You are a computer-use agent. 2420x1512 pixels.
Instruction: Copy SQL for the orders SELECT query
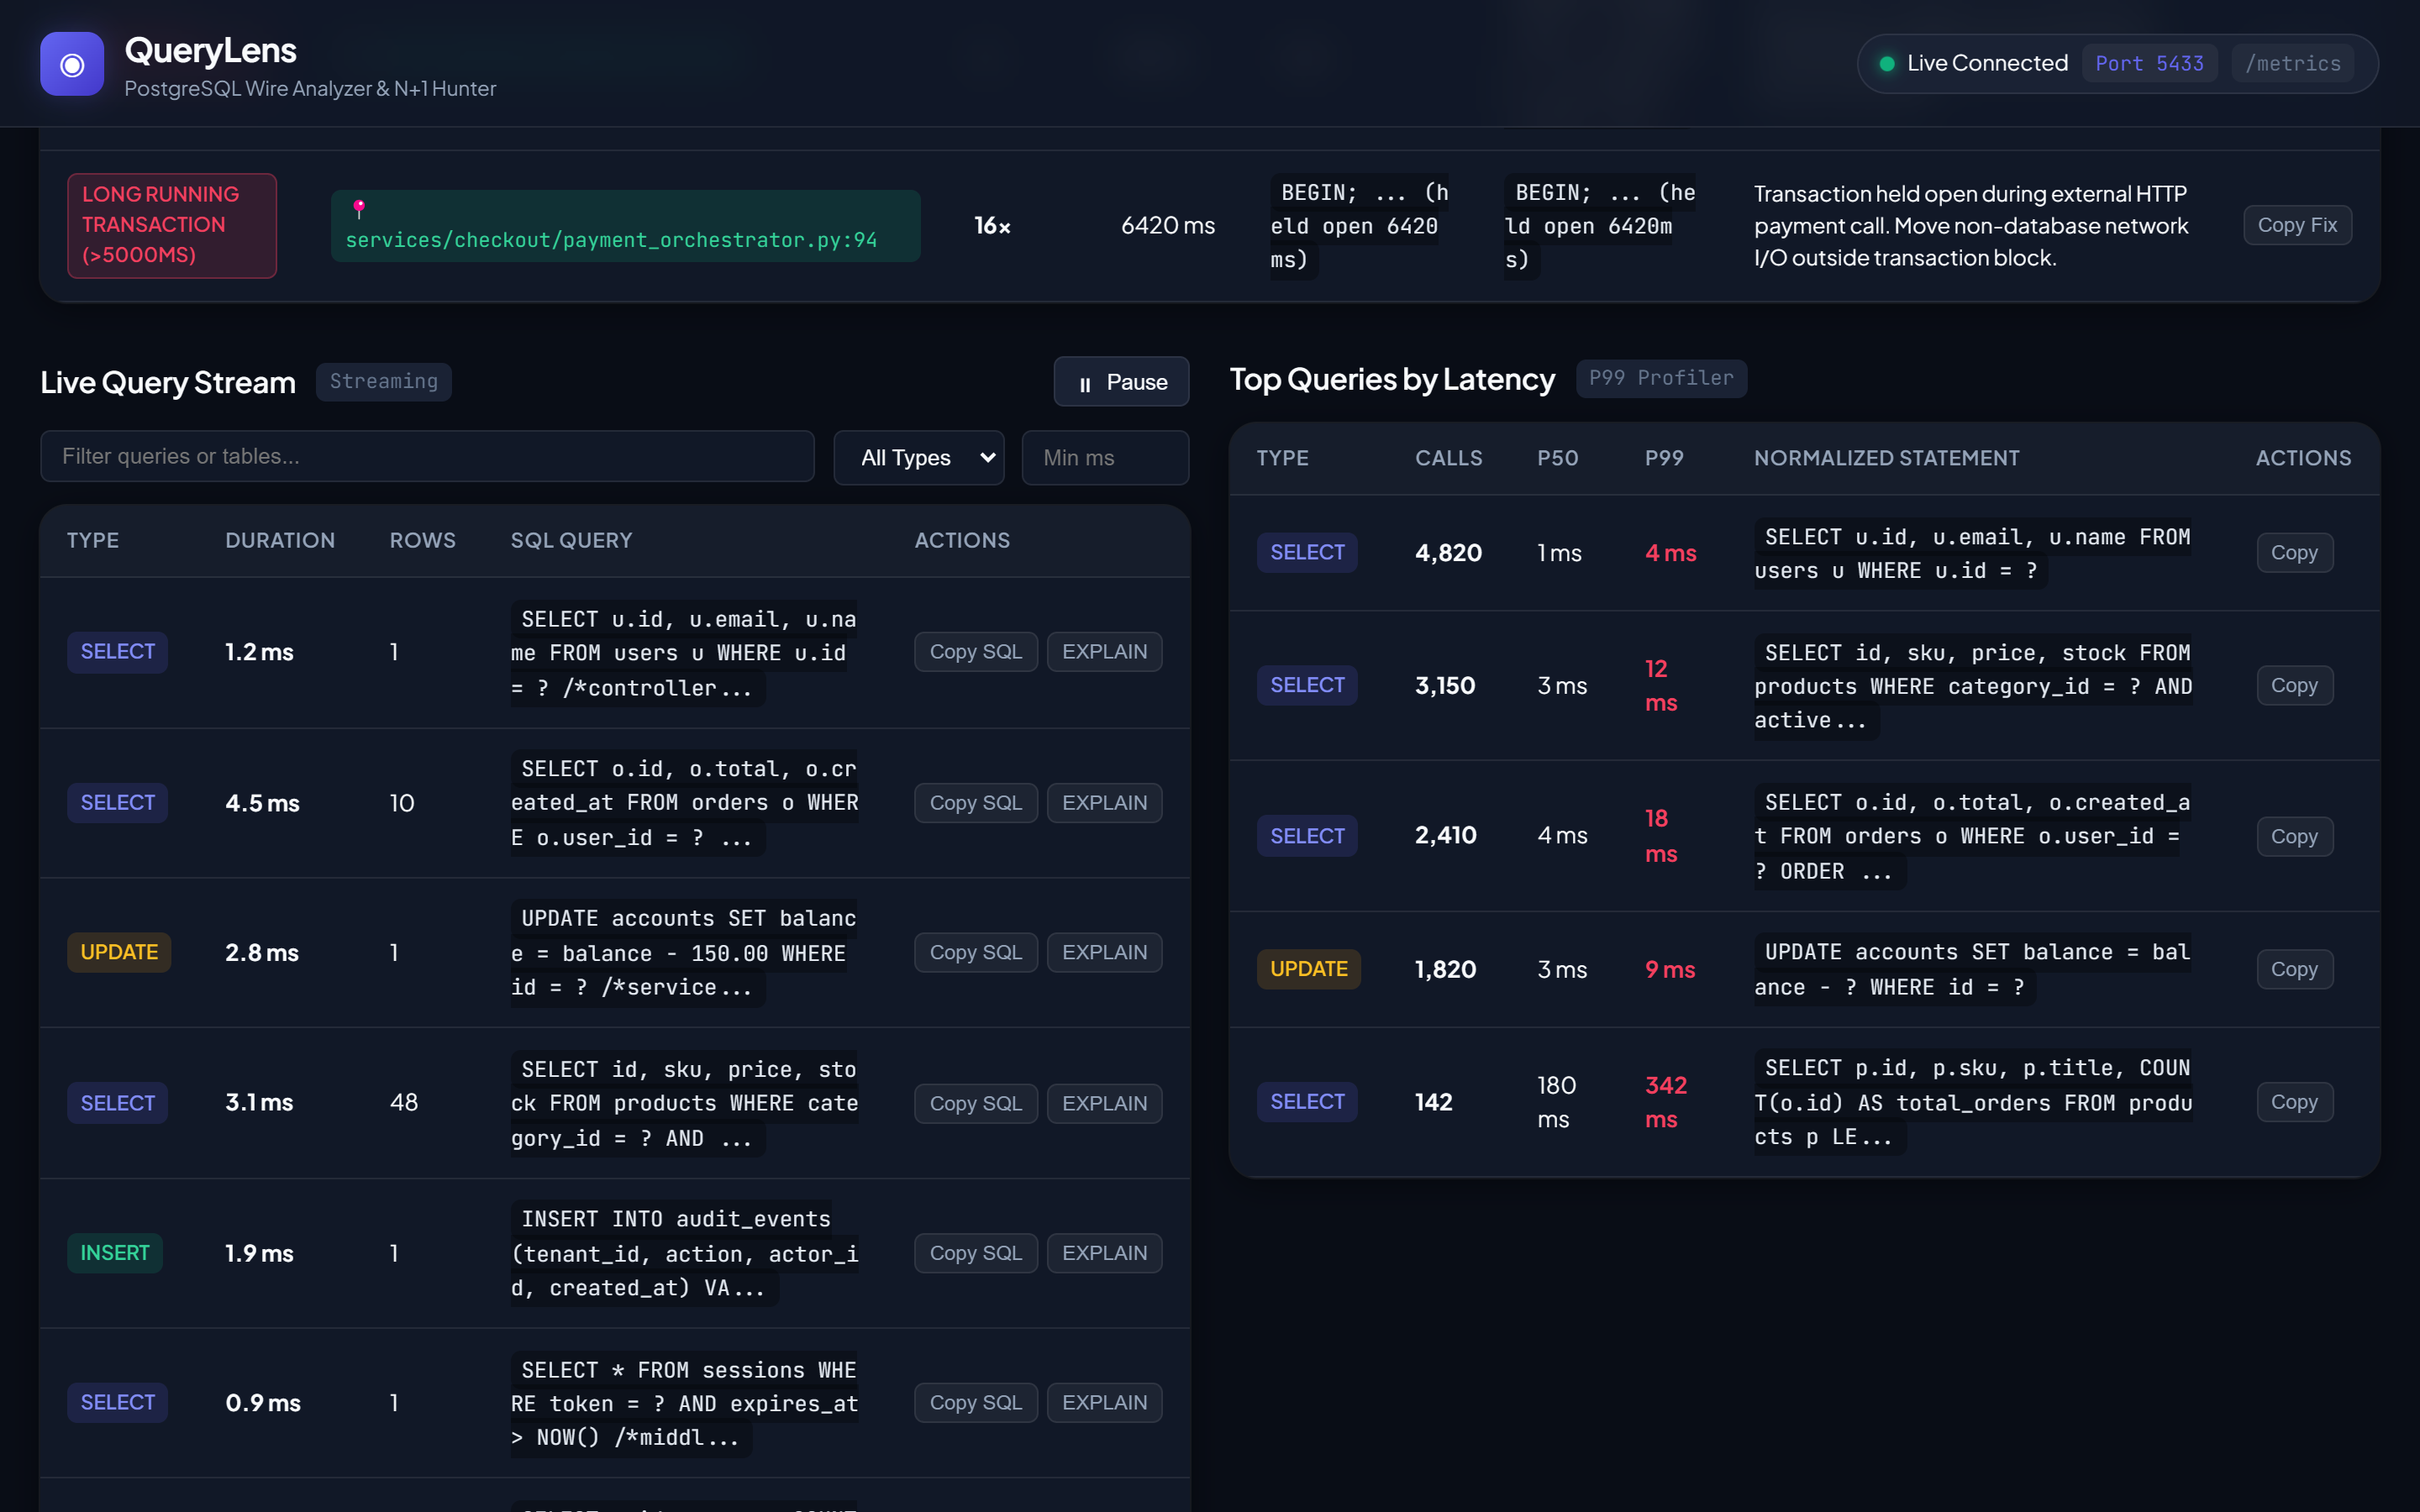click(975, 803)
